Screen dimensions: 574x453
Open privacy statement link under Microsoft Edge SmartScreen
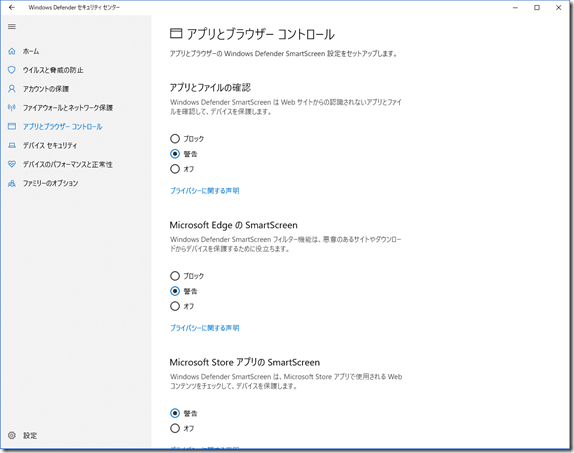(x=205, y=328)
